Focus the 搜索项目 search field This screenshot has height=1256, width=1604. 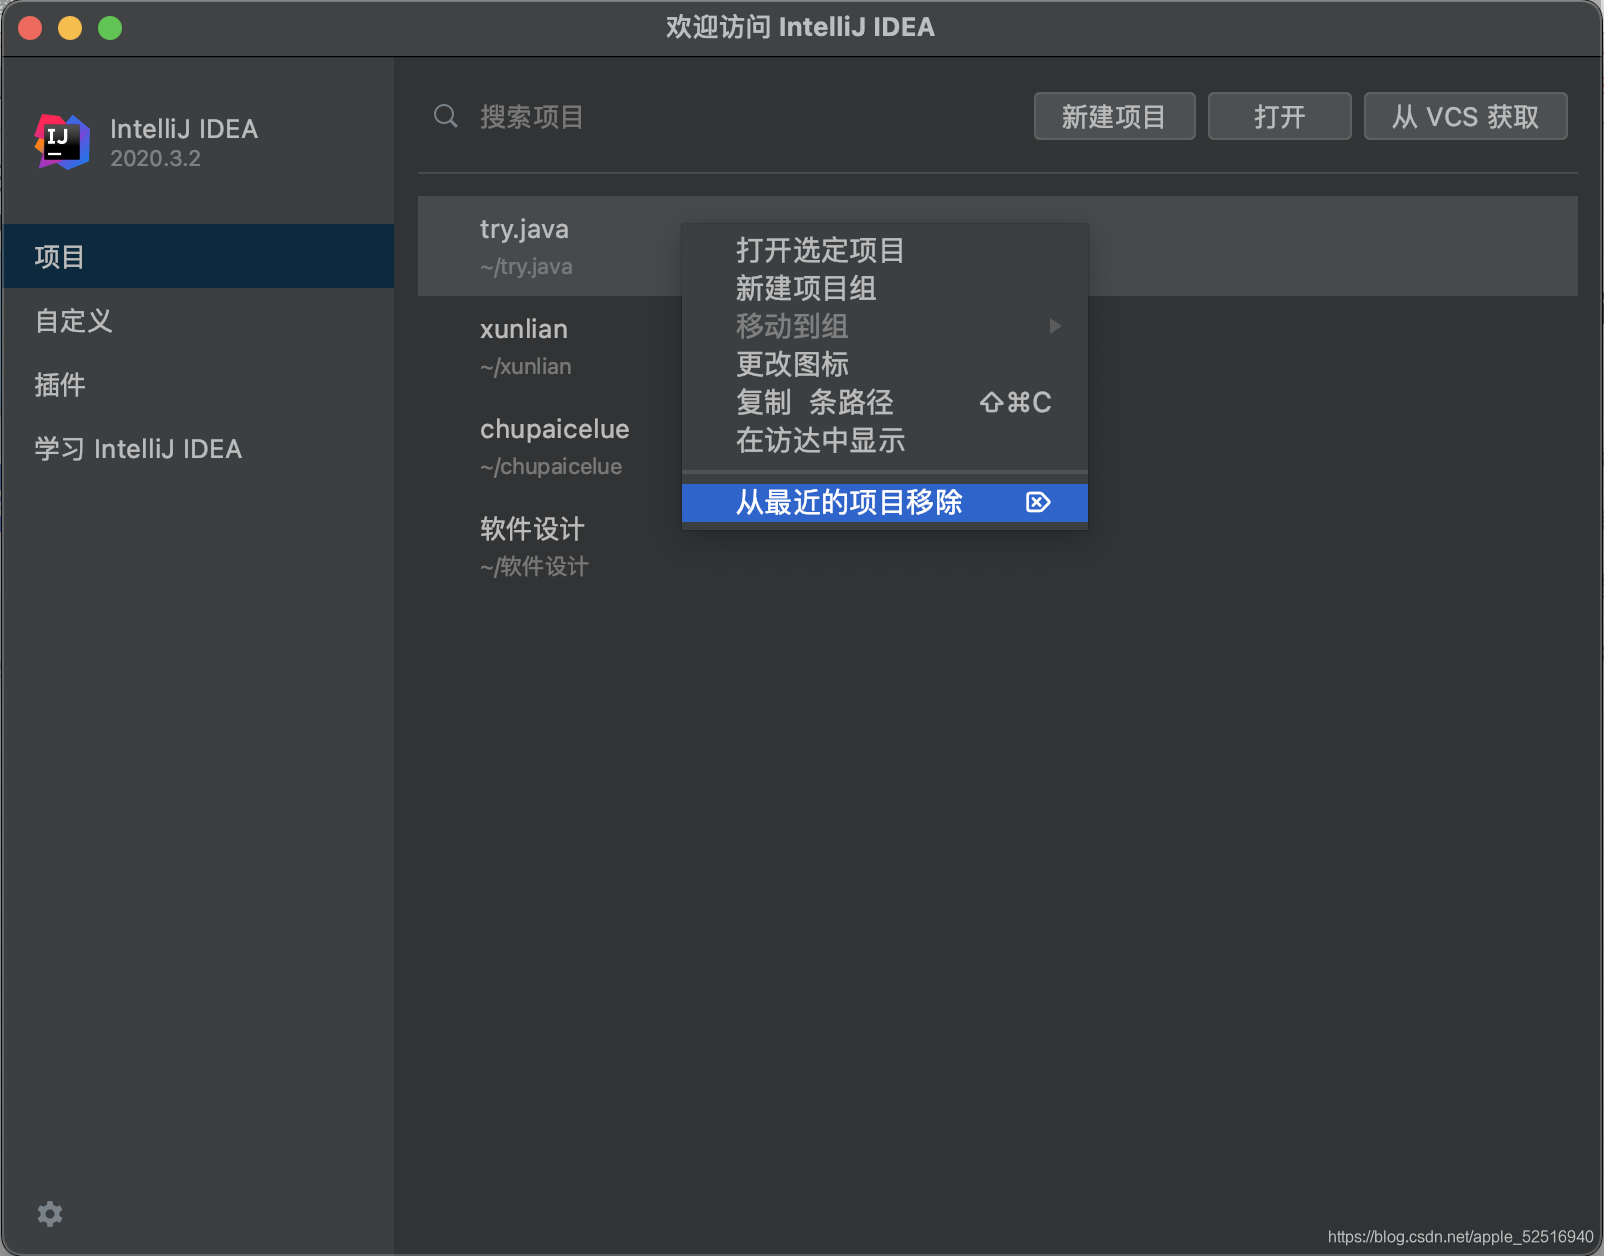tap(725, 117)
